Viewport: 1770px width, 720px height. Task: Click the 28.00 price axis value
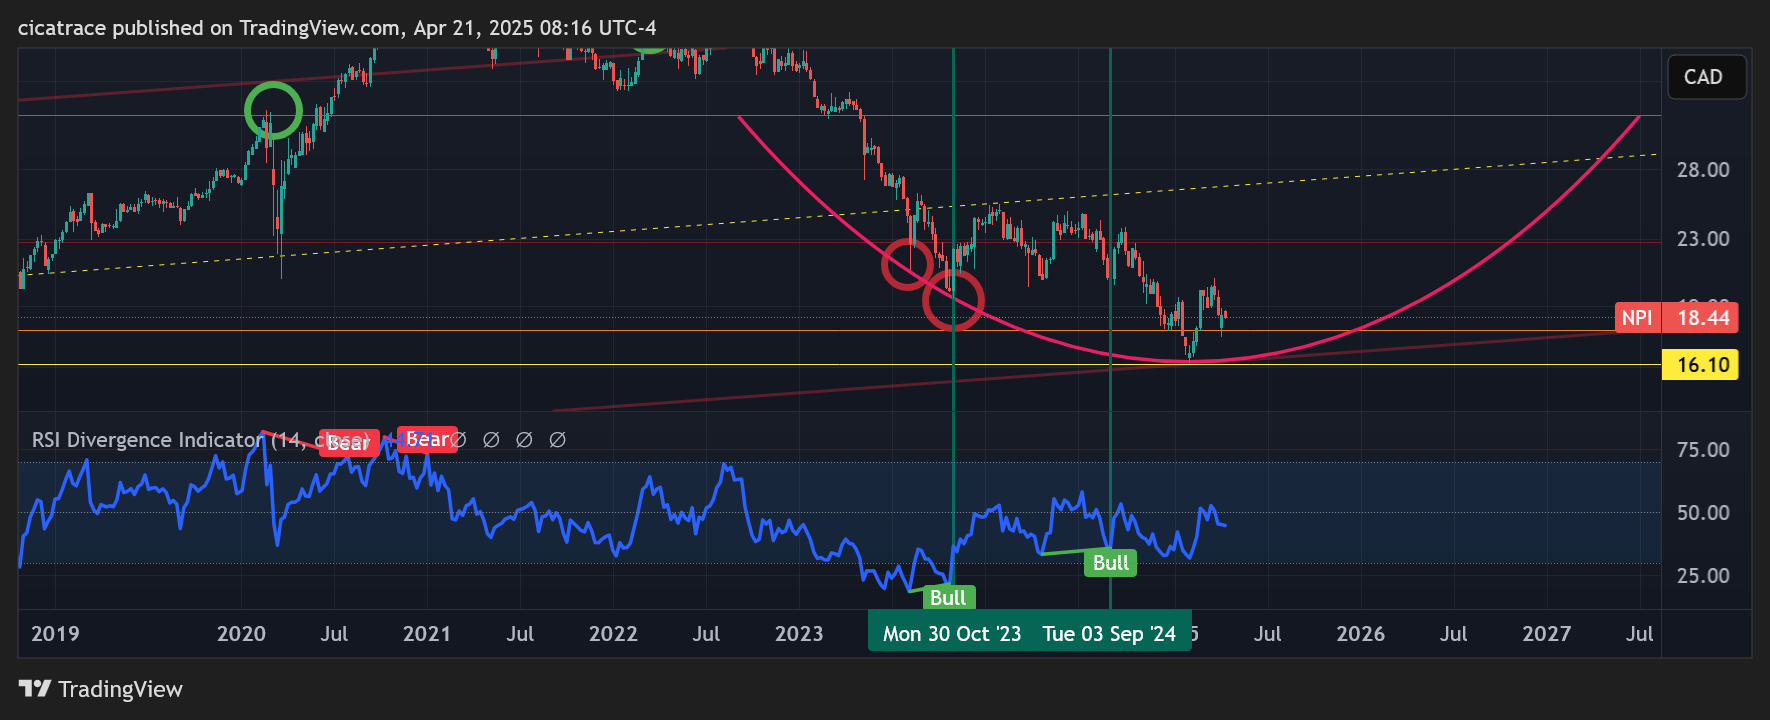tap(1703, 170)
